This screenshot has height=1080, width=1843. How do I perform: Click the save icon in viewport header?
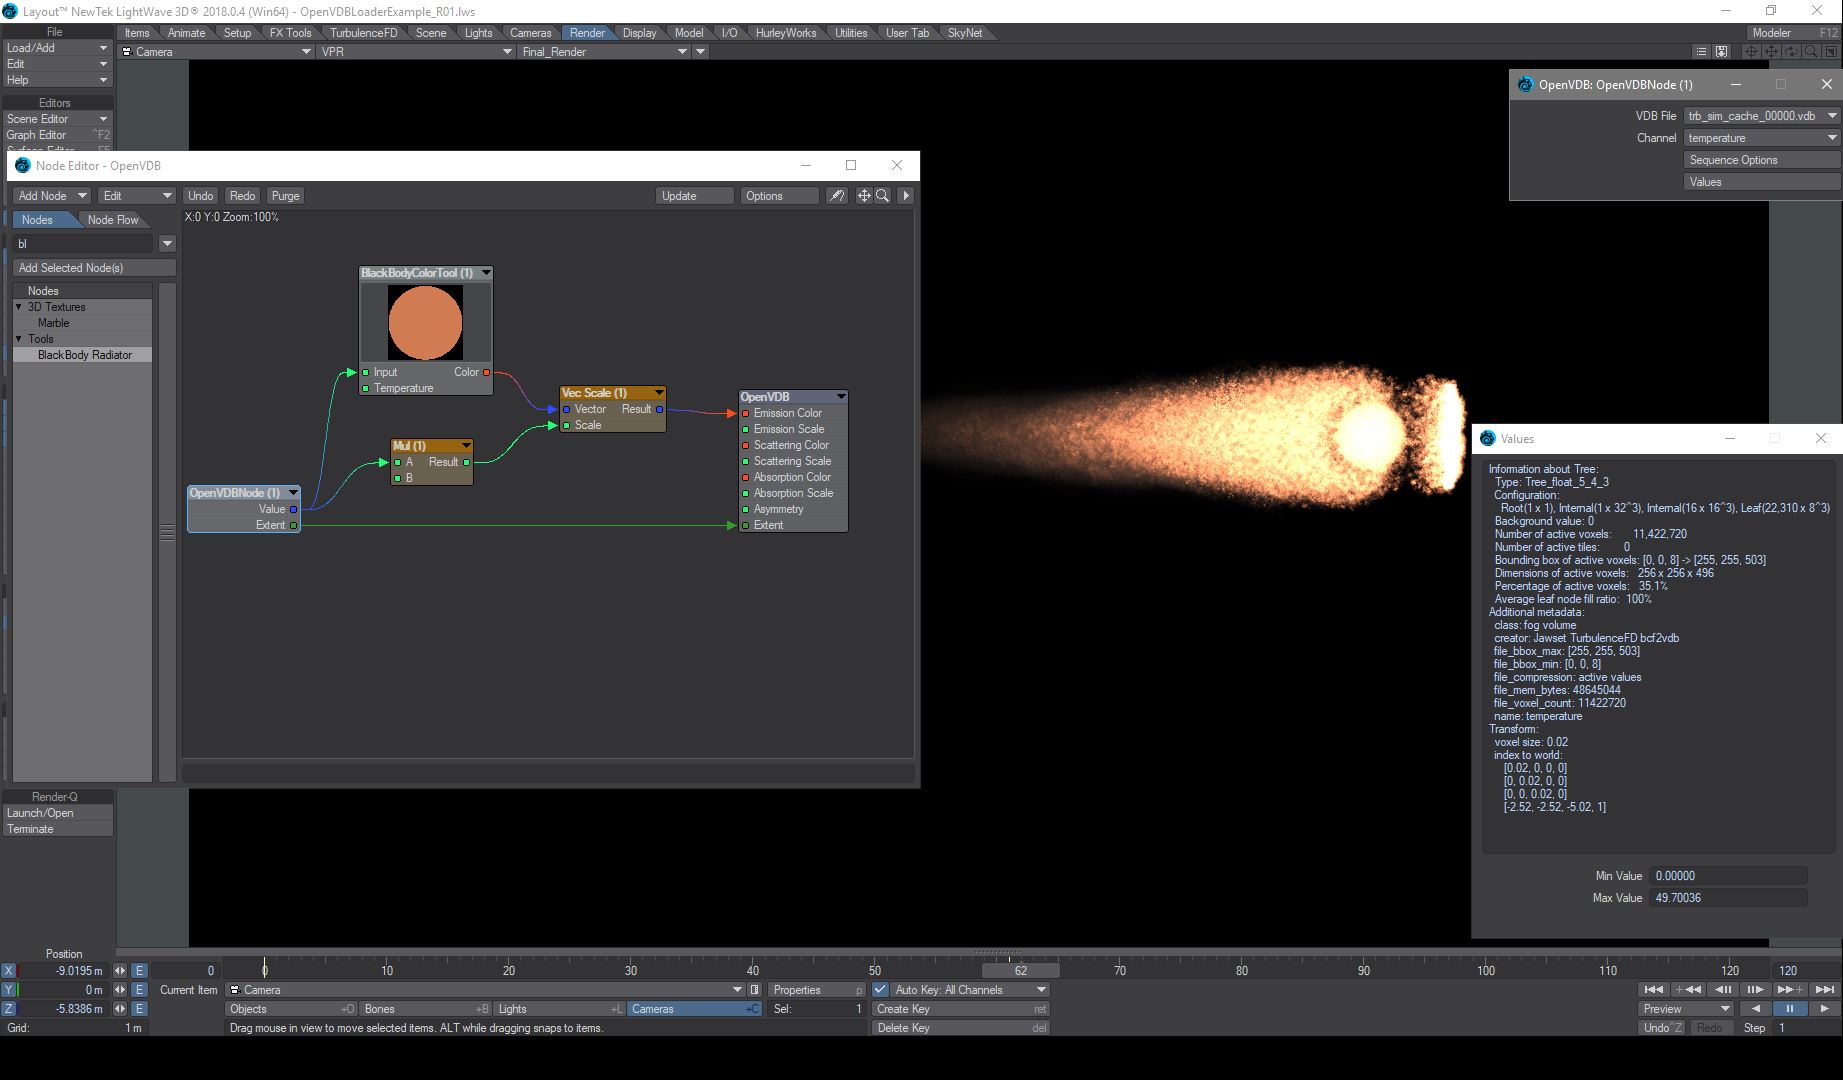1721,52
